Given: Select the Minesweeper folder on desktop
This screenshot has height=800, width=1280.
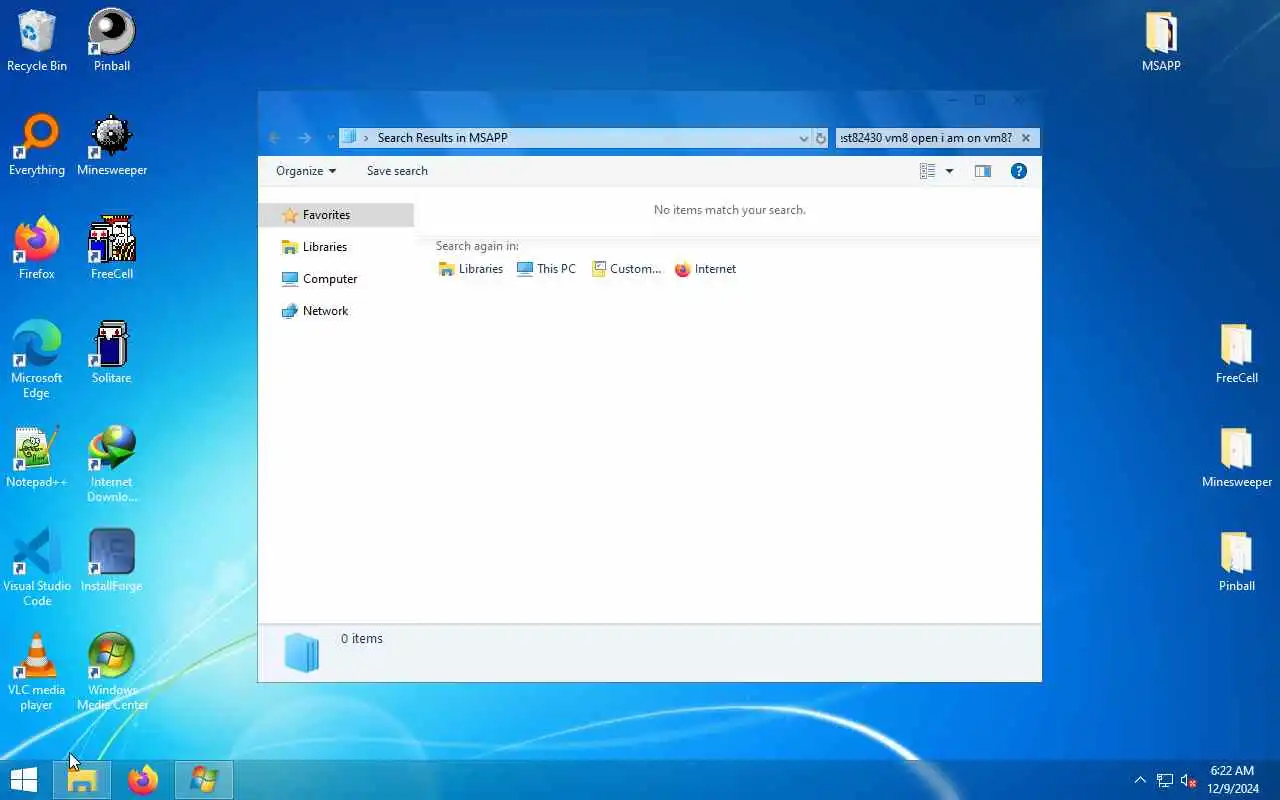Looking at the screenshot, I should 1237,457.
